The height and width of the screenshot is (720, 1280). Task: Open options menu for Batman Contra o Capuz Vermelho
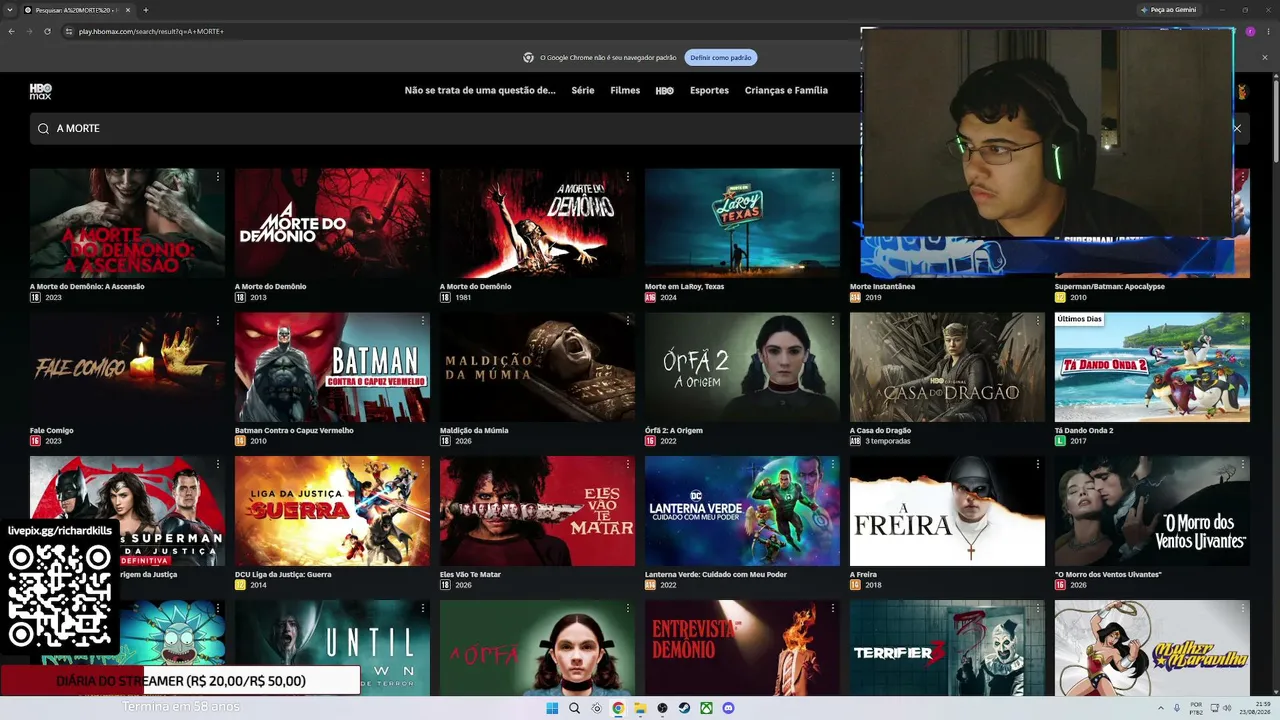pos(423,320)
